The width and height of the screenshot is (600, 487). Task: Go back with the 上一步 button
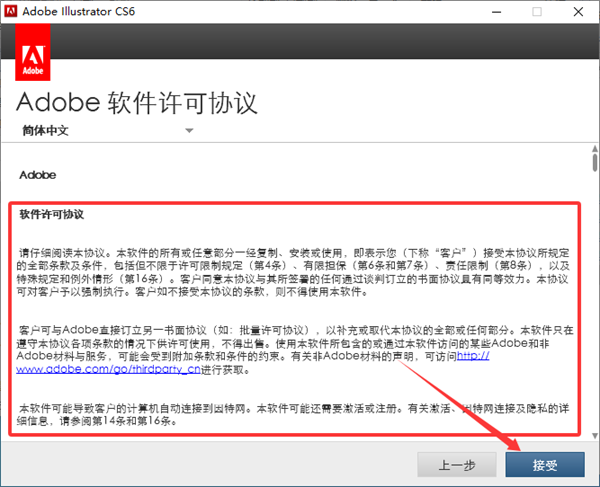[x=457, y=464]
